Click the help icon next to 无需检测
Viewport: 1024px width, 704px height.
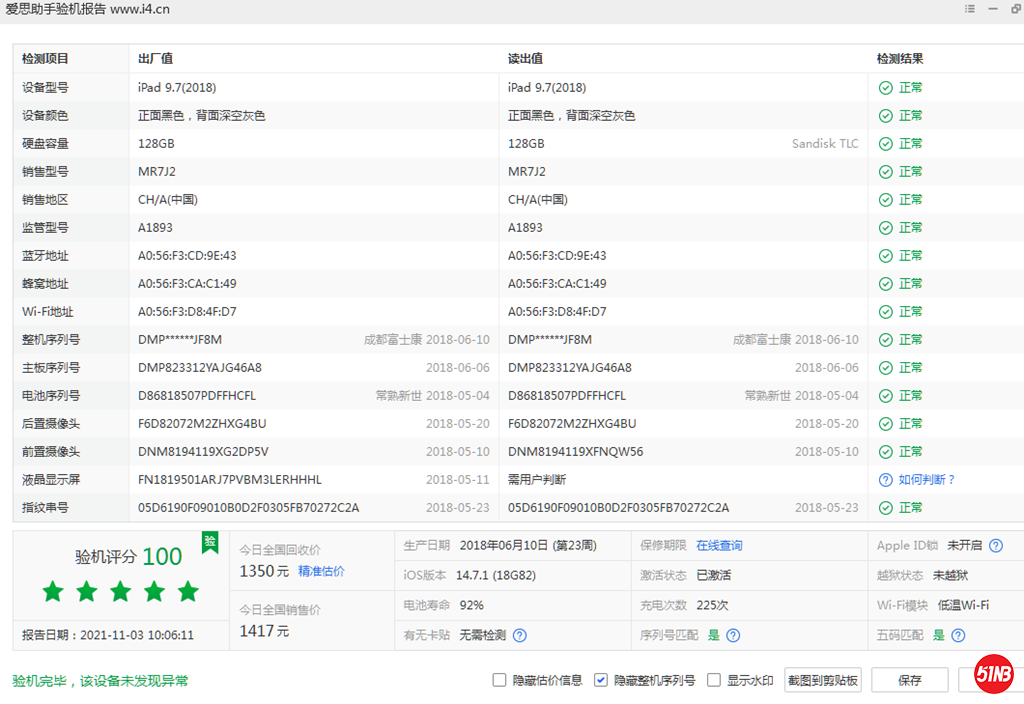(x=520, y=635)
